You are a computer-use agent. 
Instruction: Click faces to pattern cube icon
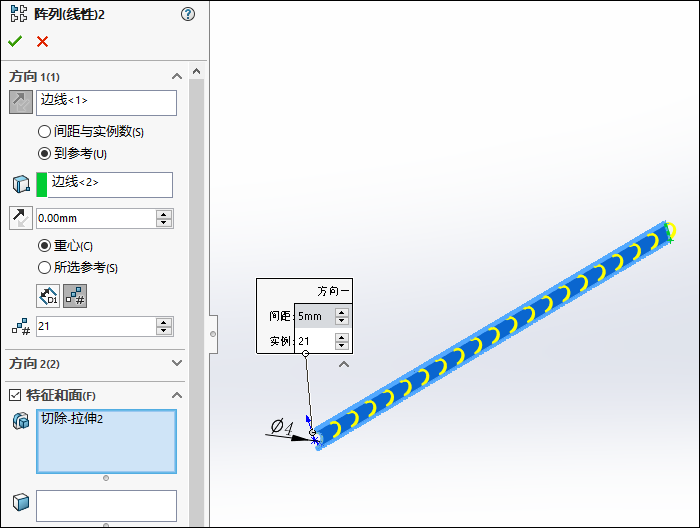click(x=21, y=502)
